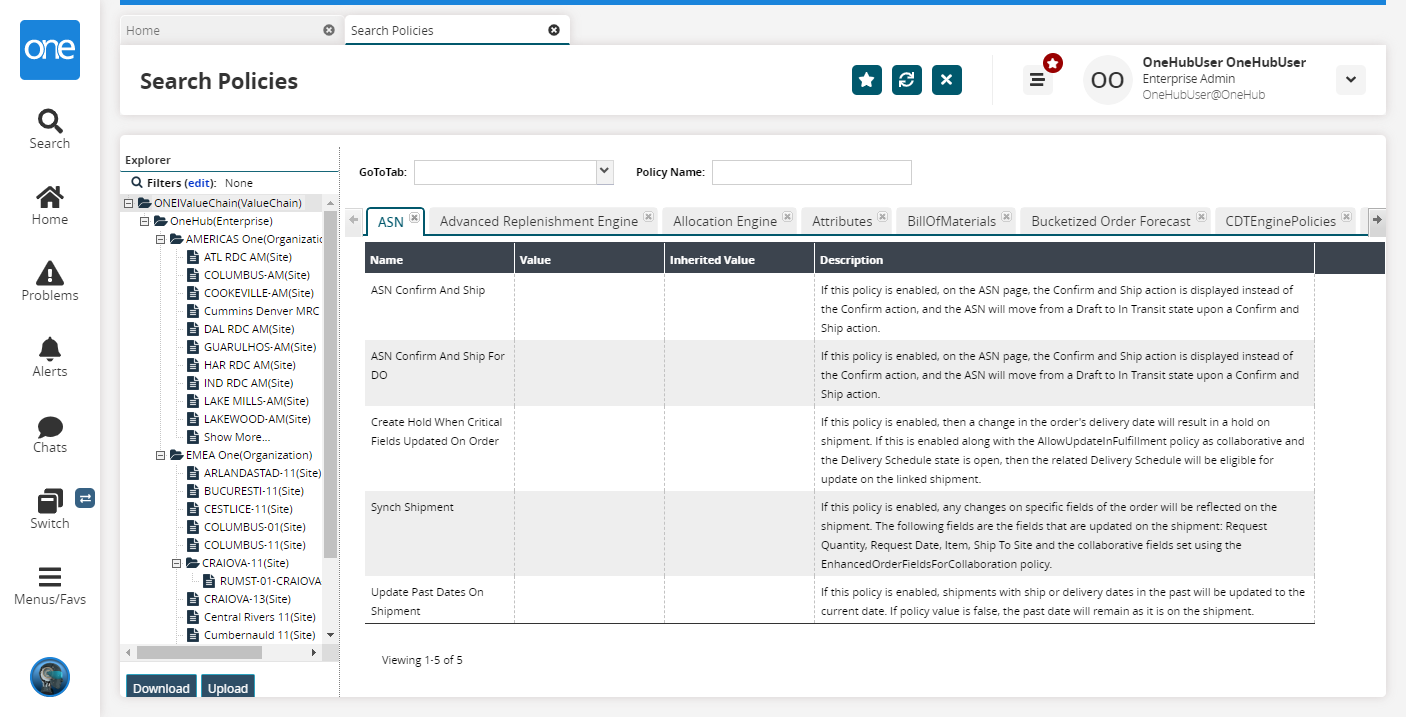Click the Download button
This screenshot has width=1406, height=717.
click(161, 688)
